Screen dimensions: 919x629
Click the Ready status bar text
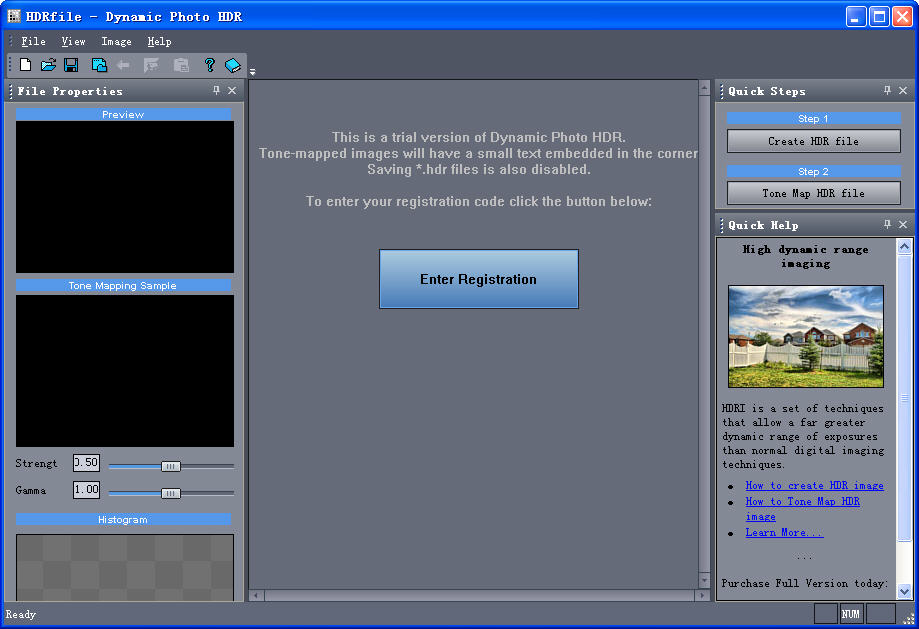coord(21,614)
